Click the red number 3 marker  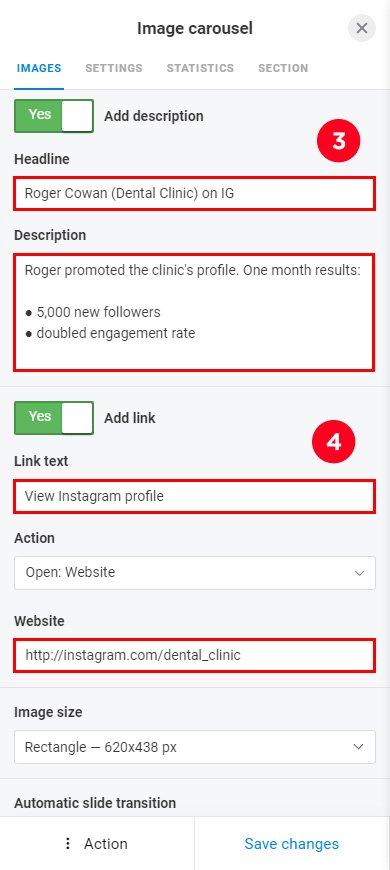click(338, 140)
